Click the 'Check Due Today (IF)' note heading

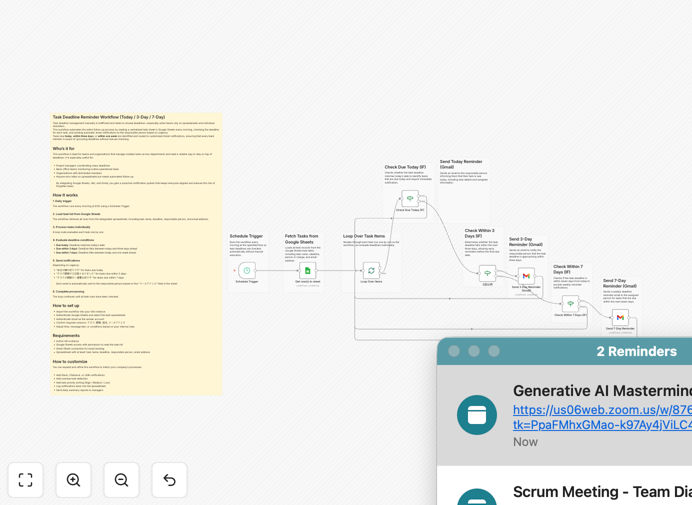[405, 167]
